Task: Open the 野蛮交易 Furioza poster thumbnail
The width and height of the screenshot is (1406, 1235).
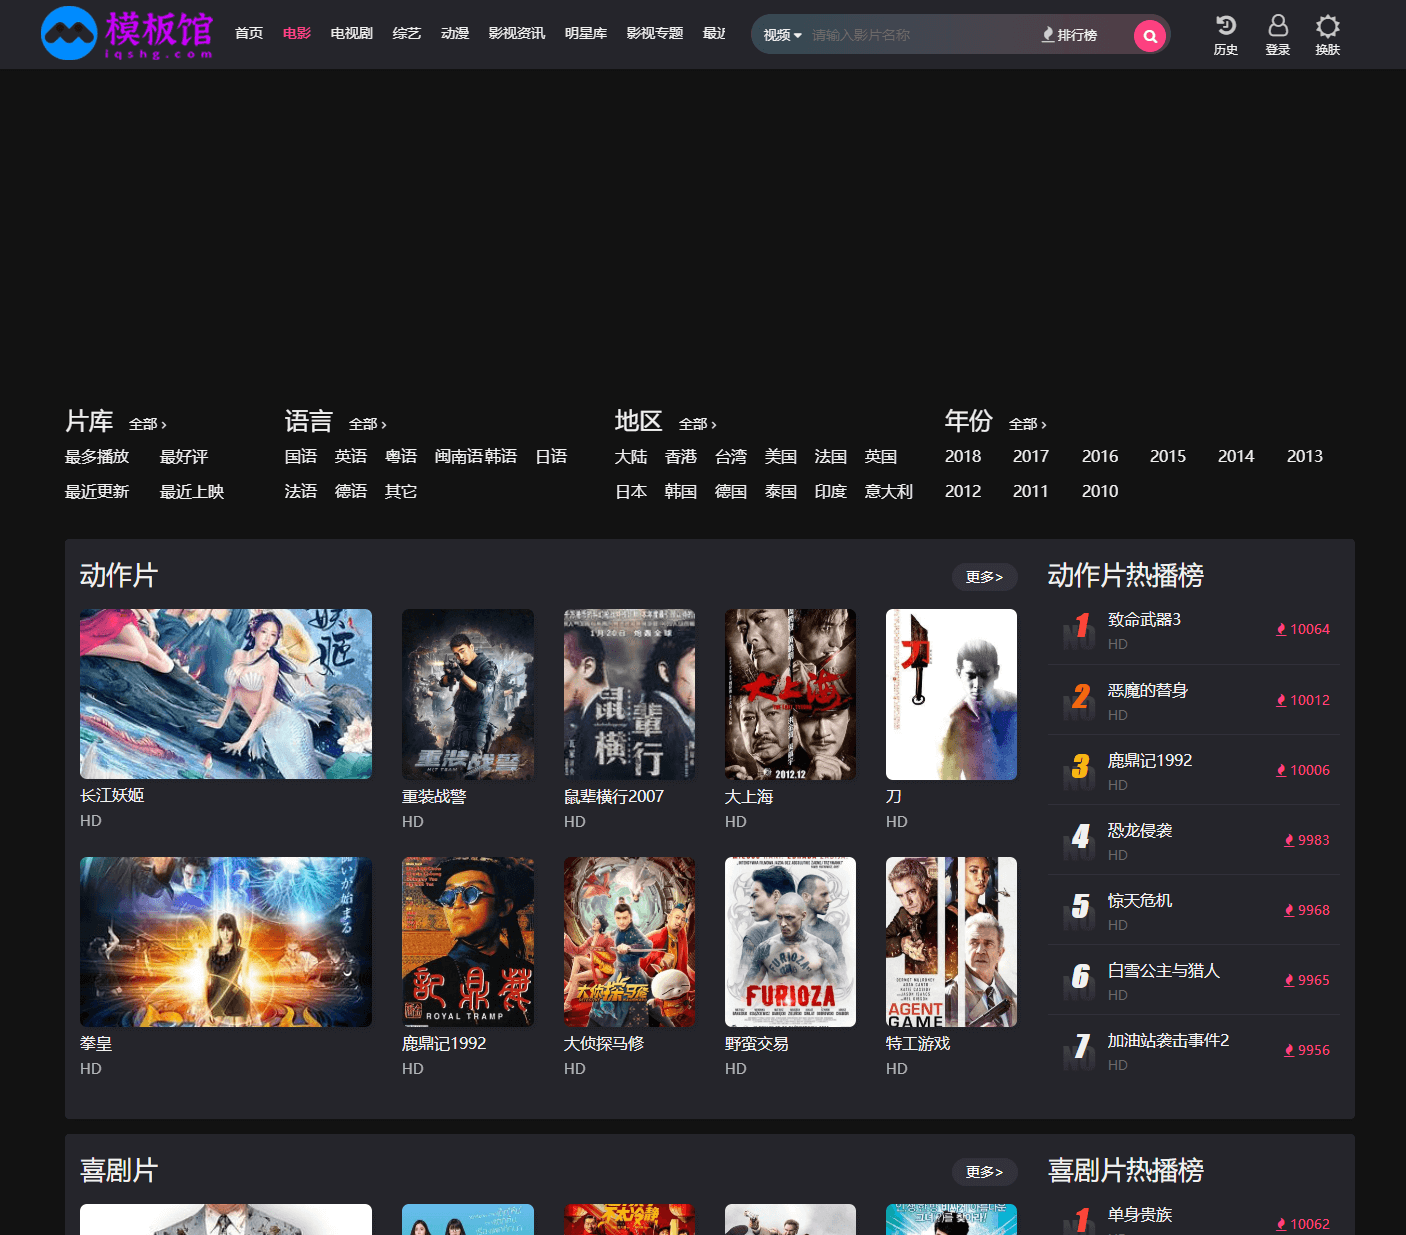Action: coord(790,942)
